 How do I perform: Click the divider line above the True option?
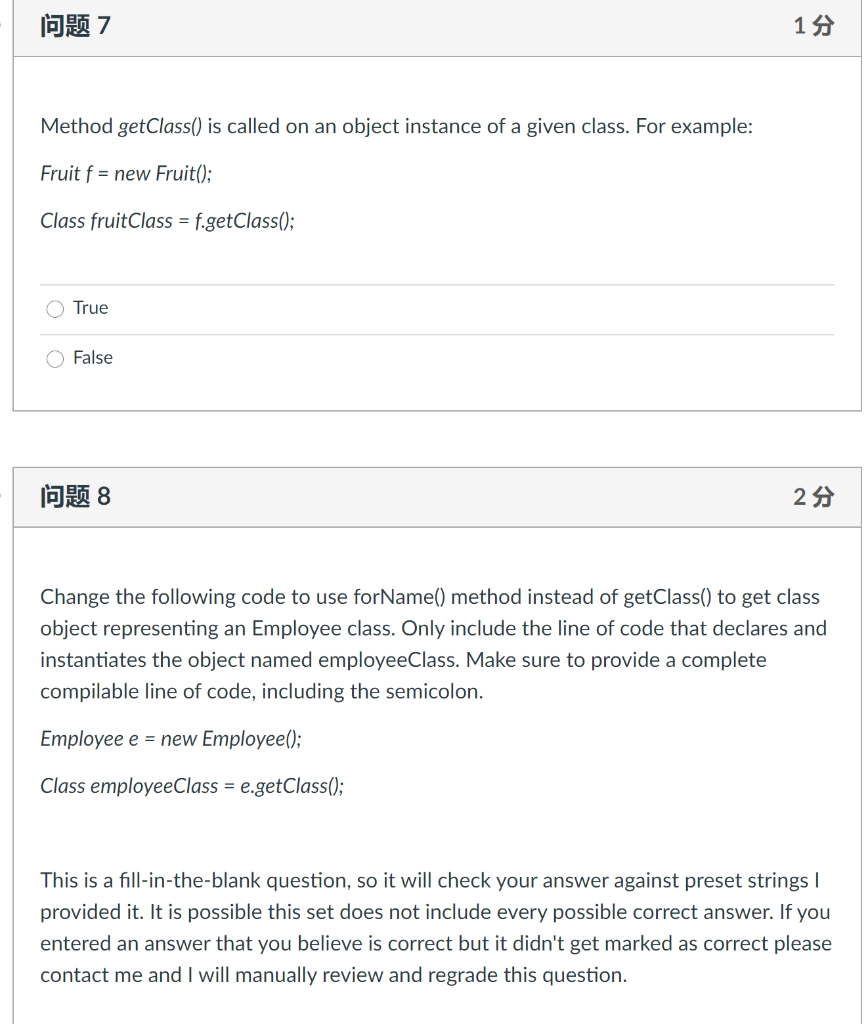(x=436, y=283)
